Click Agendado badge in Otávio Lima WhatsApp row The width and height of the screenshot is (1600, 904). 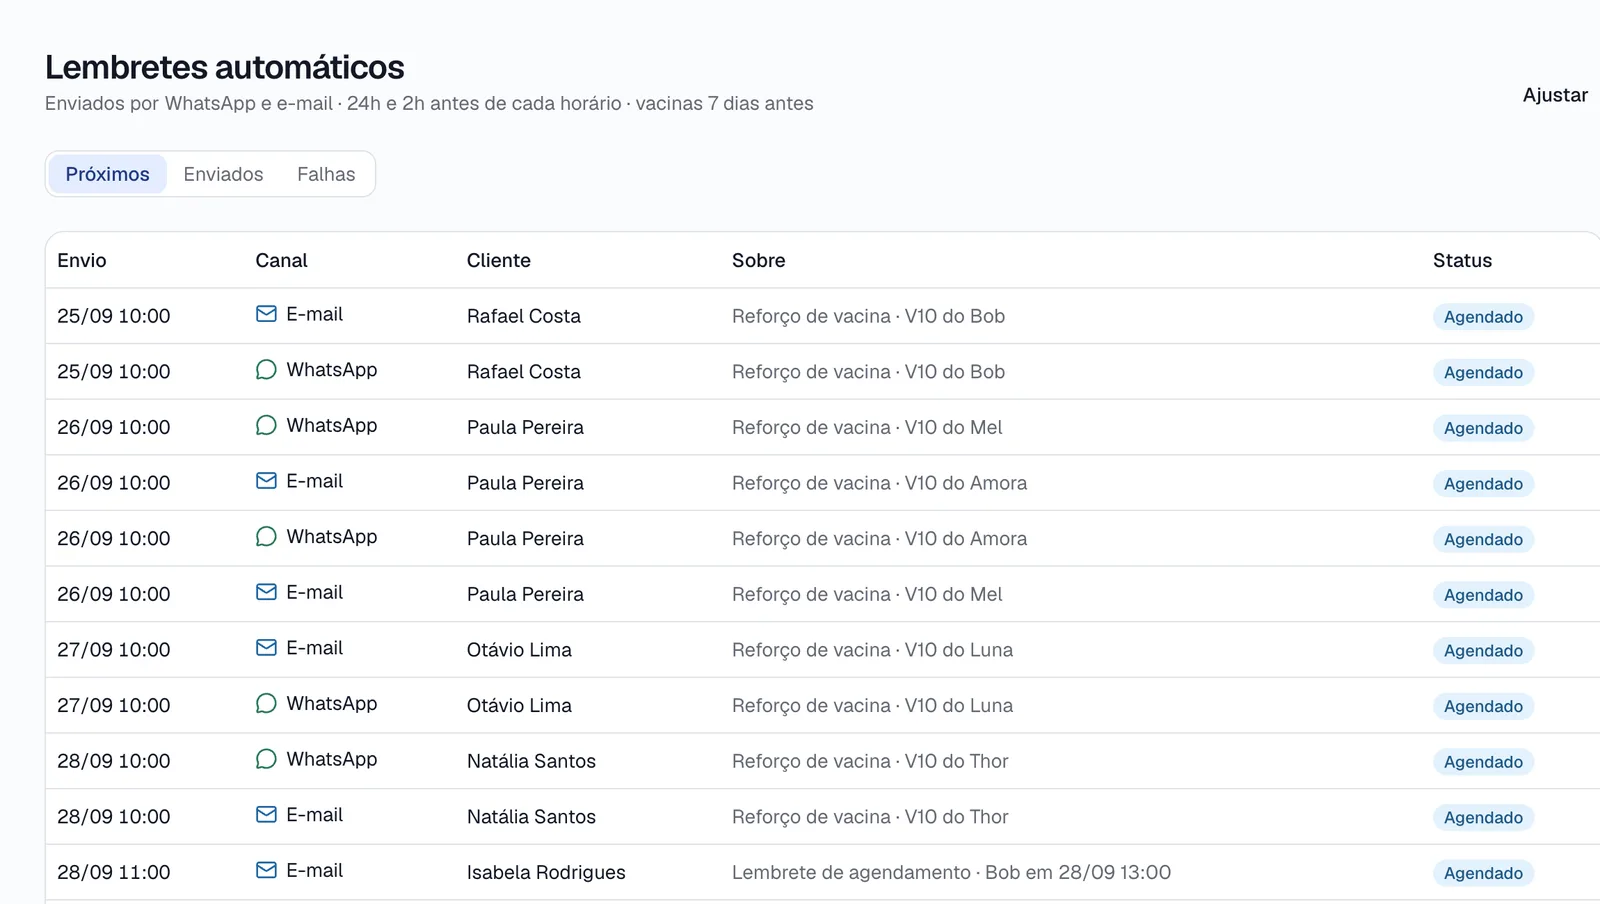(x=1483, y=706)
